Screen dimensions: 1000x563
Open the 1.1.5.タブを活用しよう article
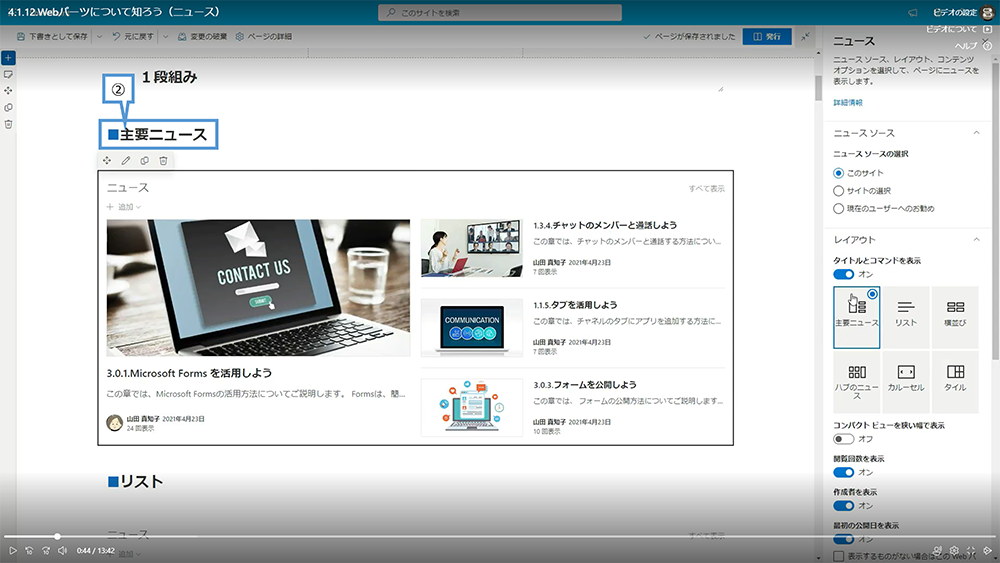pyautogui.click(x=575, y=305)
